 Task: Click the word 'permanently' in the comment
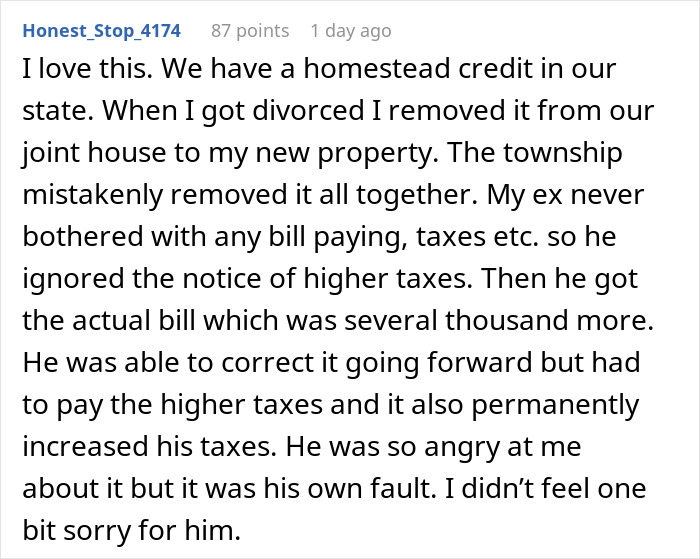[x=555, y=405]
